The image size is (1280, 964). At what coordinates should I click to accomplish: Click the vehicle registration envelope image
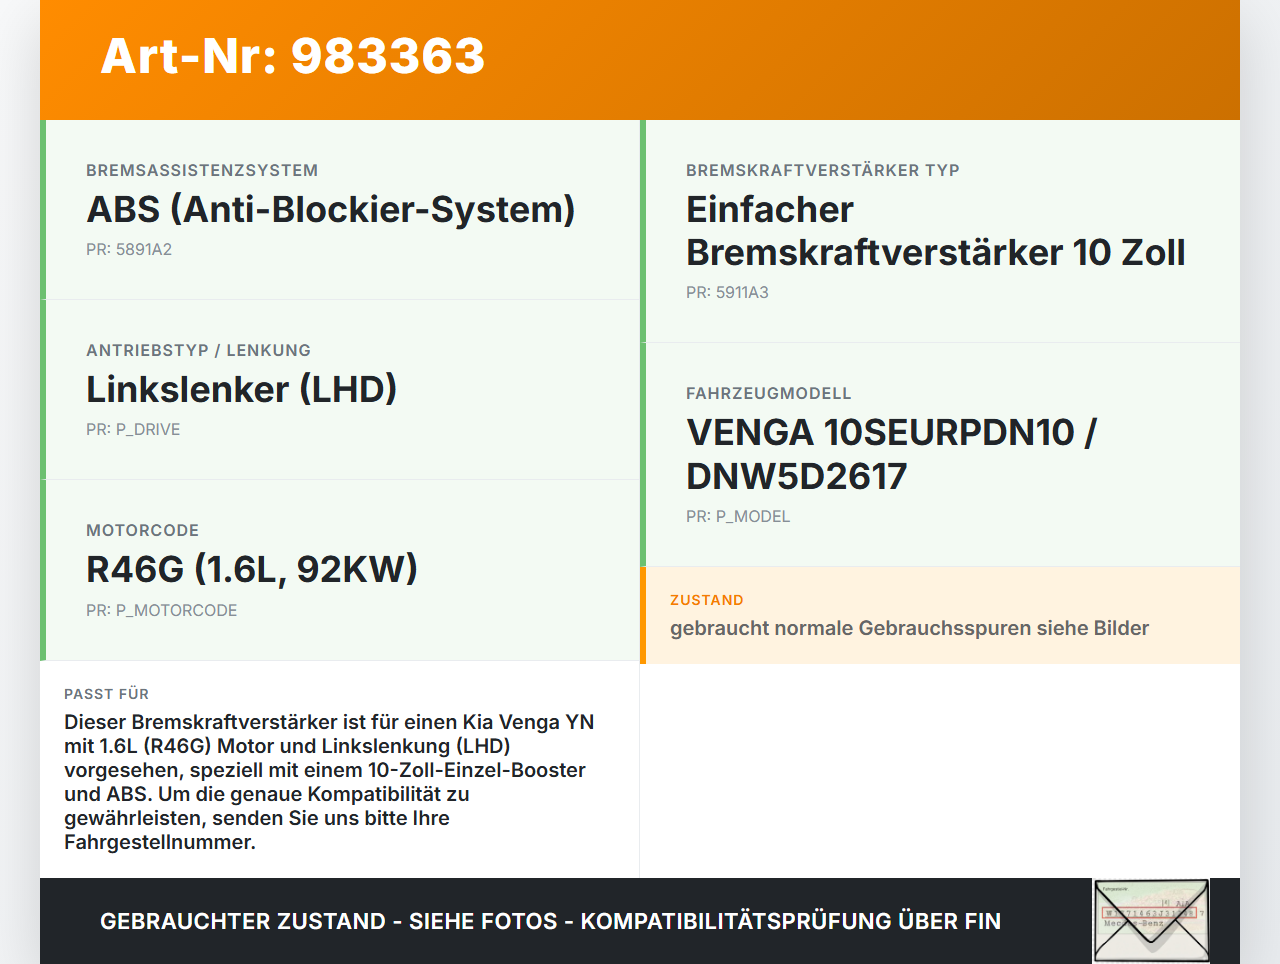(1150, 919)
